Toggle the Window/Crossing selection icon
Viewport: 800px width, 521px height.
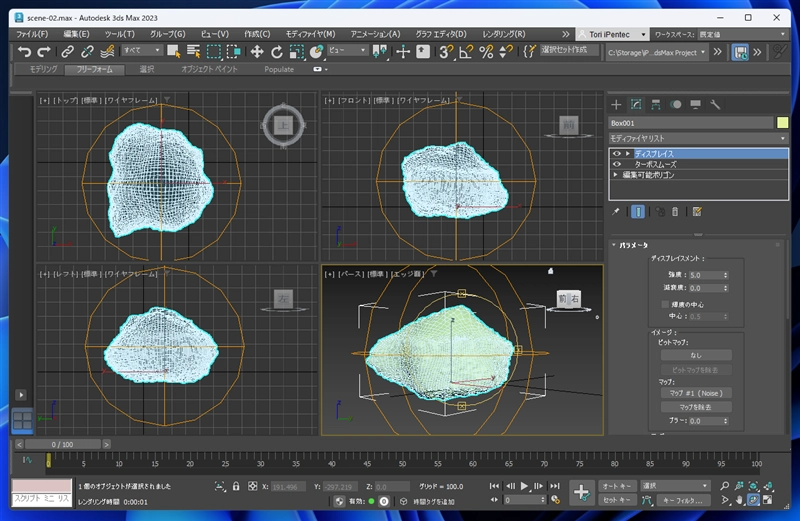[234, 52]
